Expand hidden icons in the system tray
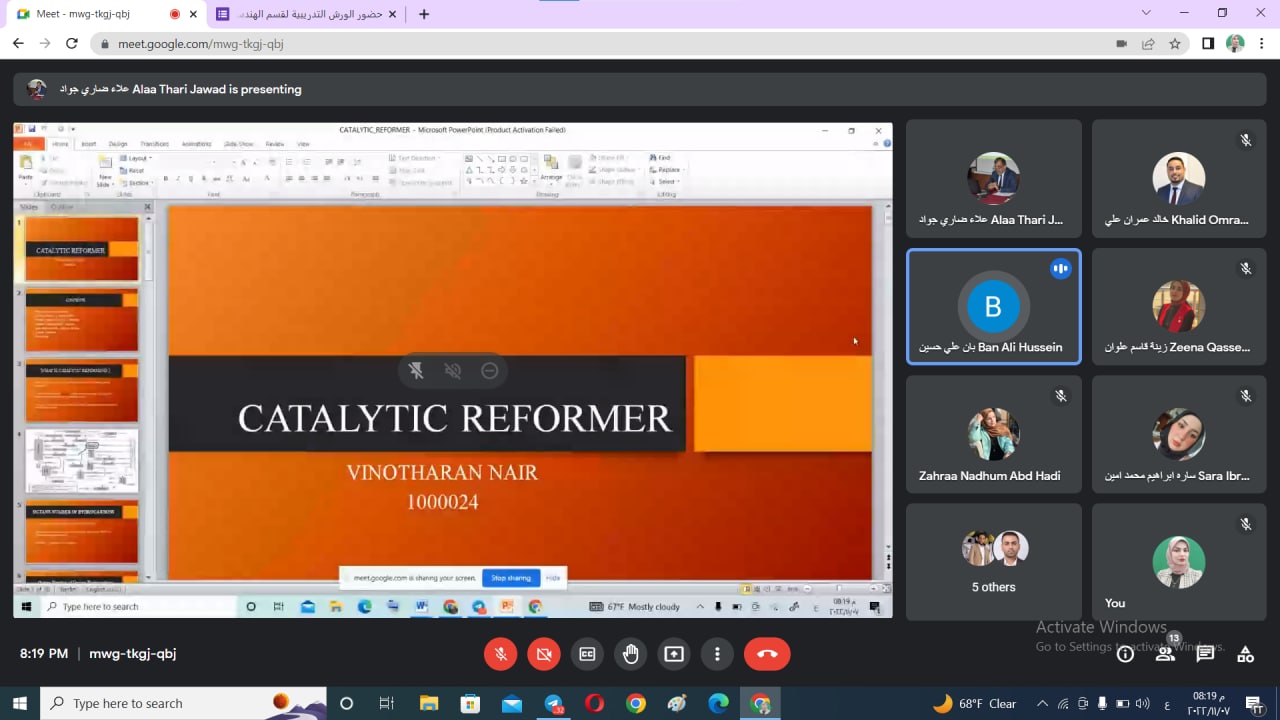Image resolution: width=1280 pixels, height=720 pixels. point(1042,704)
